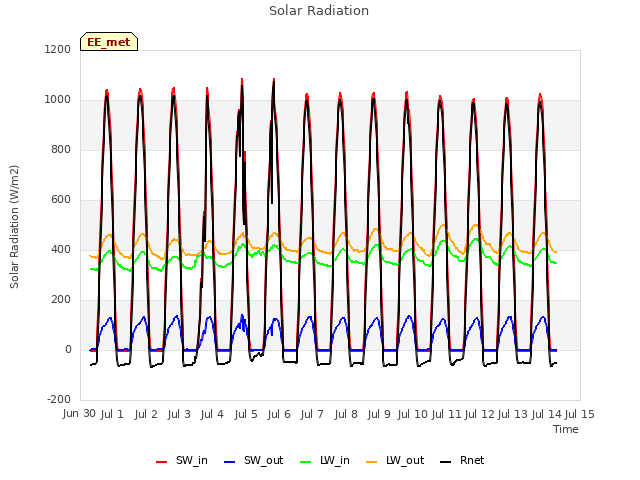Click the red SW_in legend swatch
The width and height of the screenshot is (640, 480).
click(x=162, y=462)
